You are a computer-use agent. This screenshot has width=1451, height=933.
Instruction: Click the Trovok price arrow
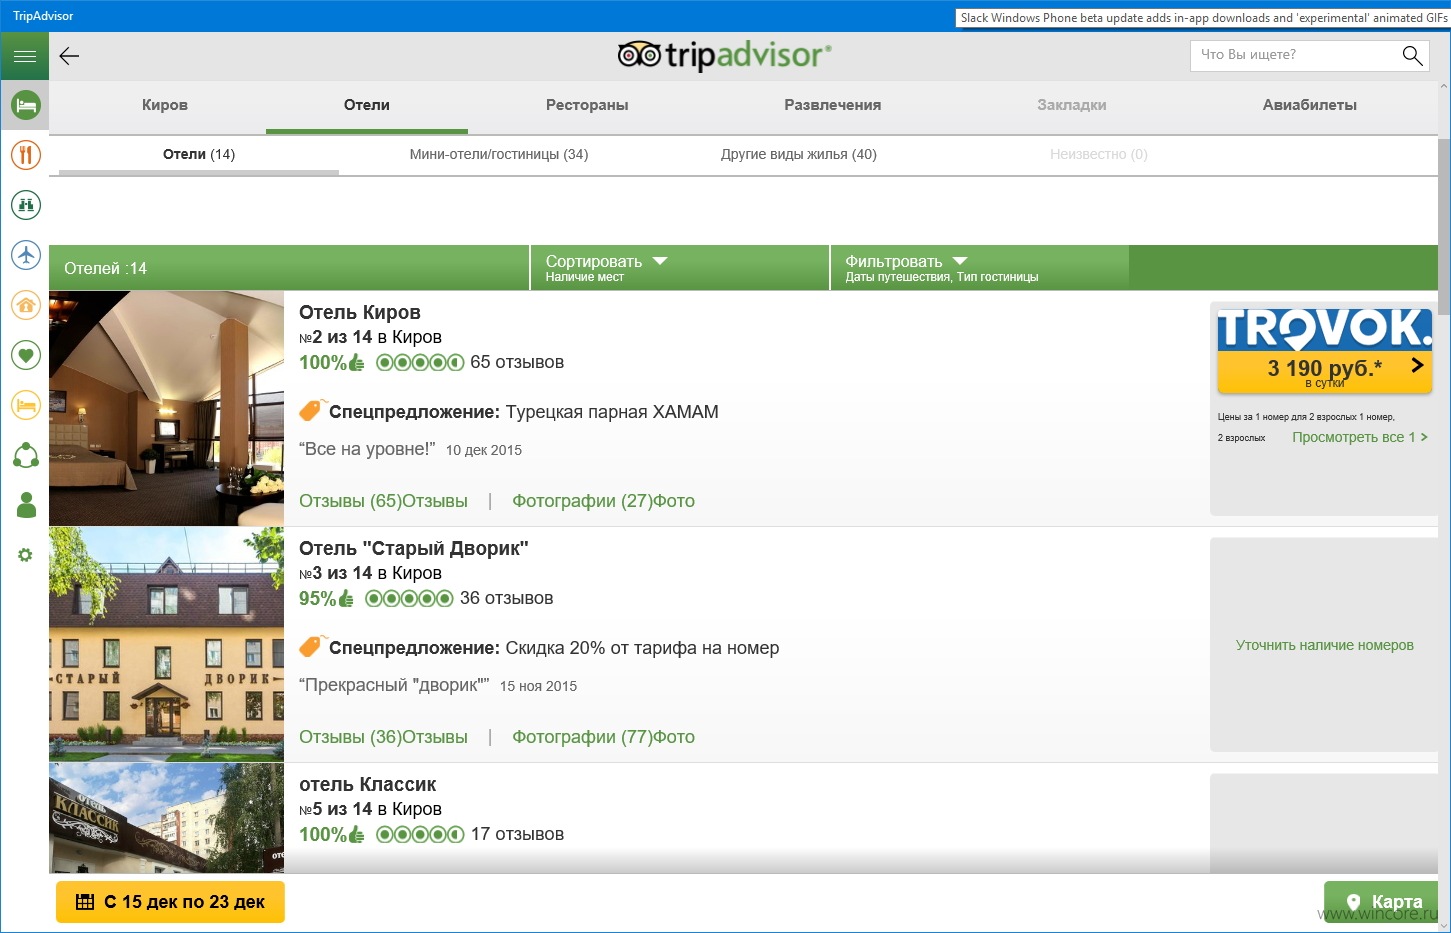(1417, 366)
